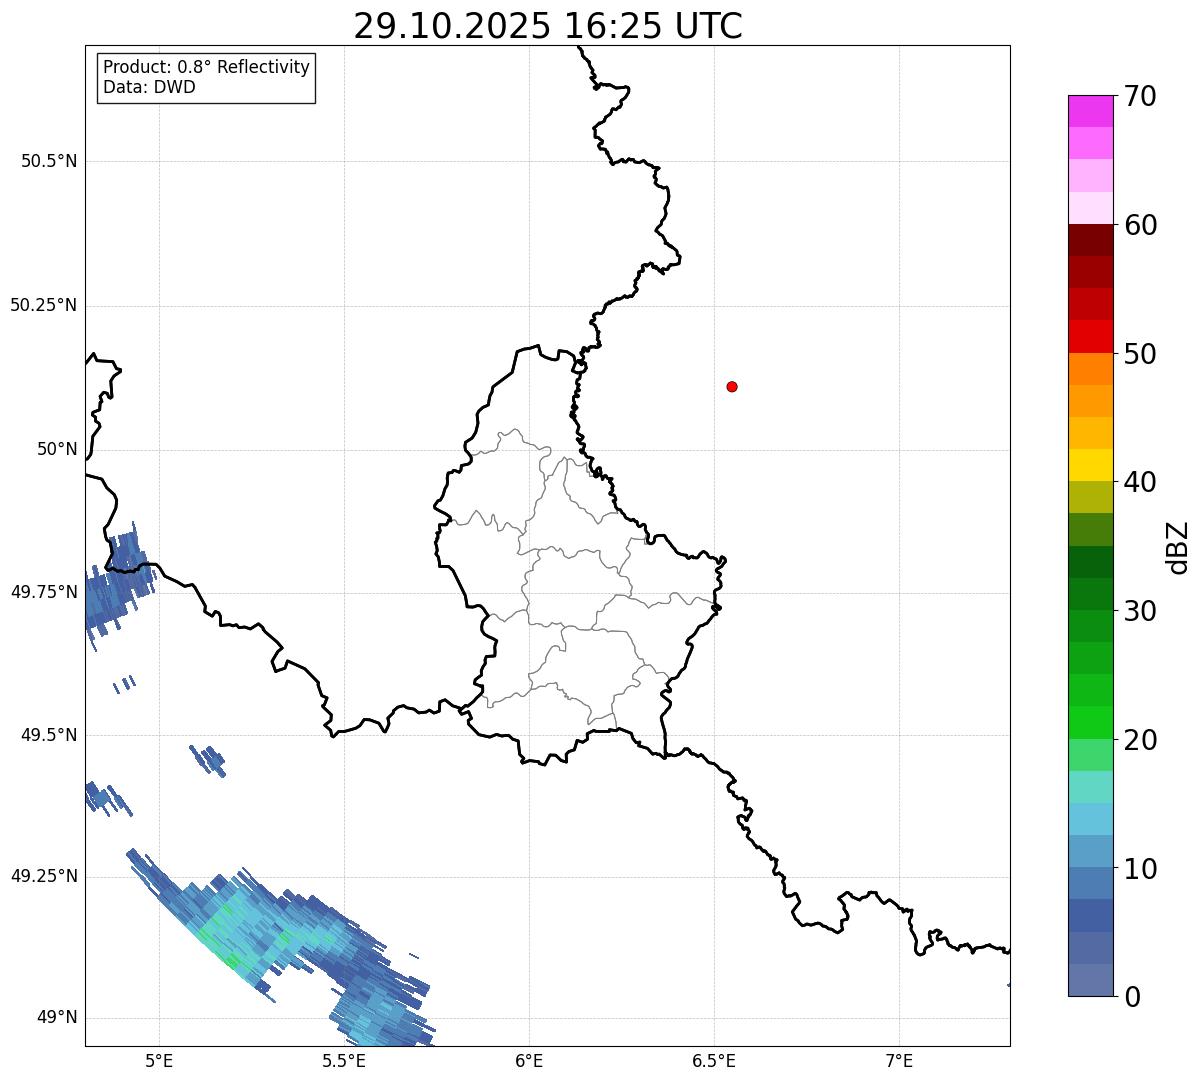1202x1081 pixels.
Task: Click the magenta top swatch of colorbar
Action: coord(1090,111)
